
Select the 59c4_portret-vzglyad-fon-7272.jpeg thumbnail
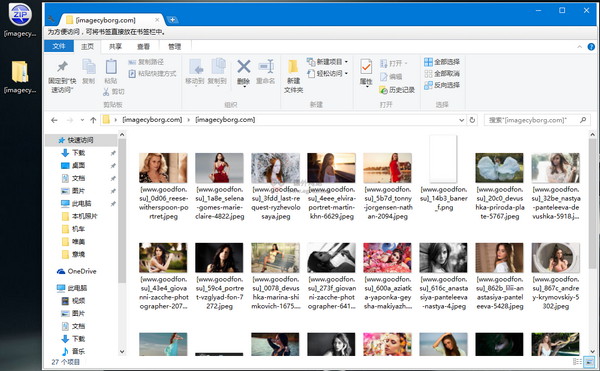click(x=219, y=257)
